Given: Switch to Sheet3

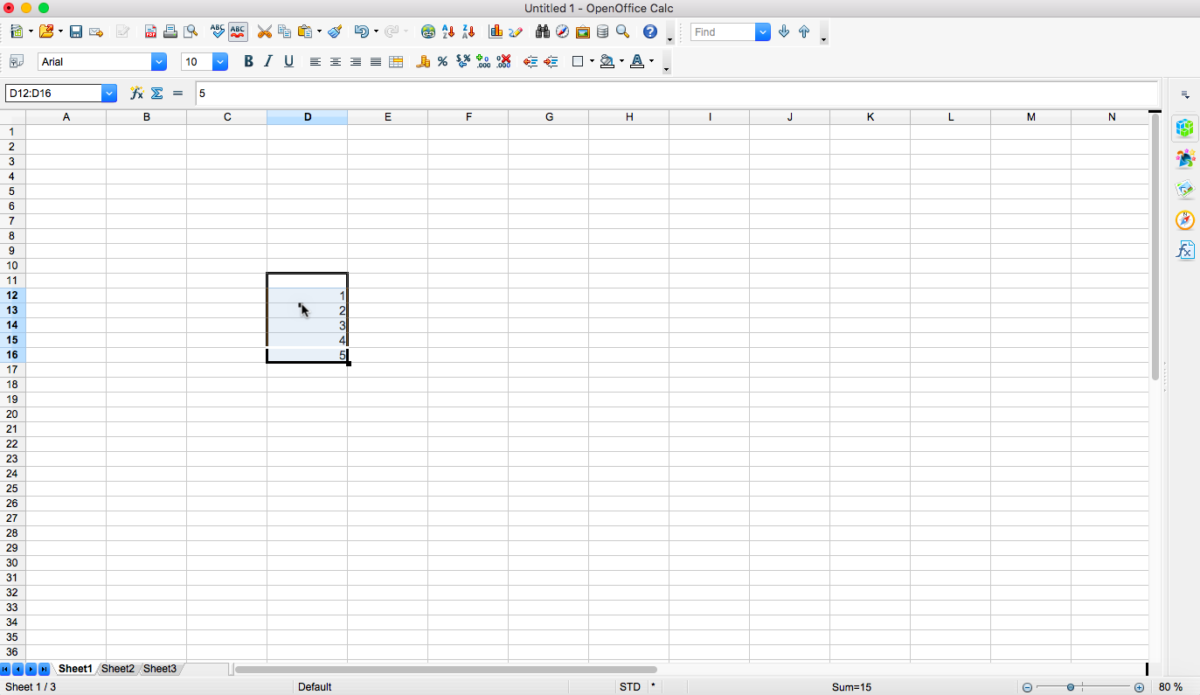Looking at the screenshot, I should [160, 668].
